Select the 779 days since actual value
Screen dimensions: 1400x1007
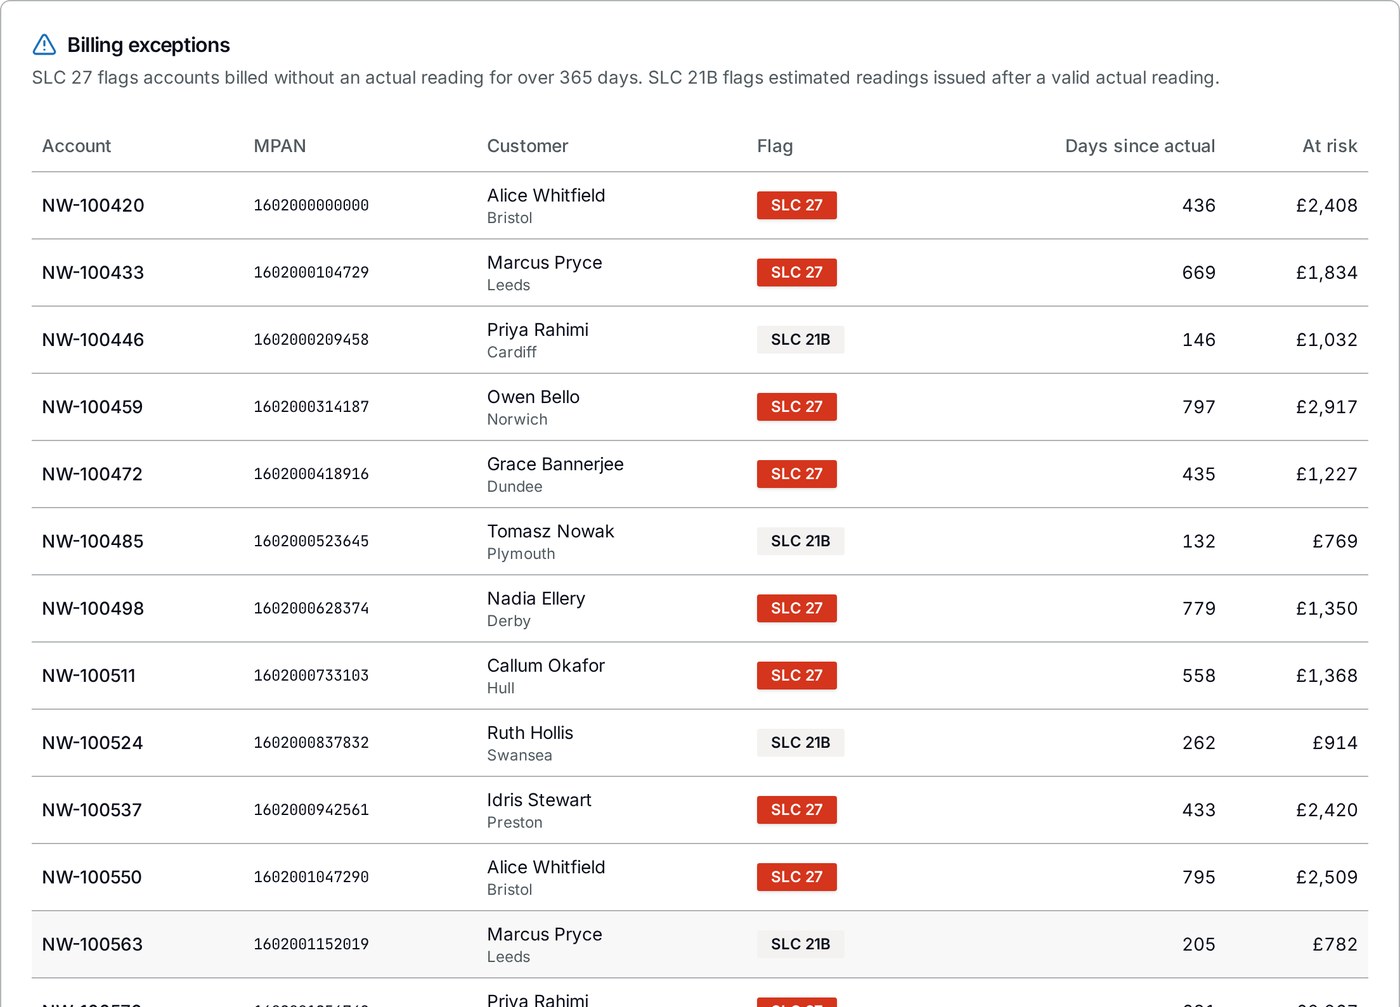(x=1199, y=608)
